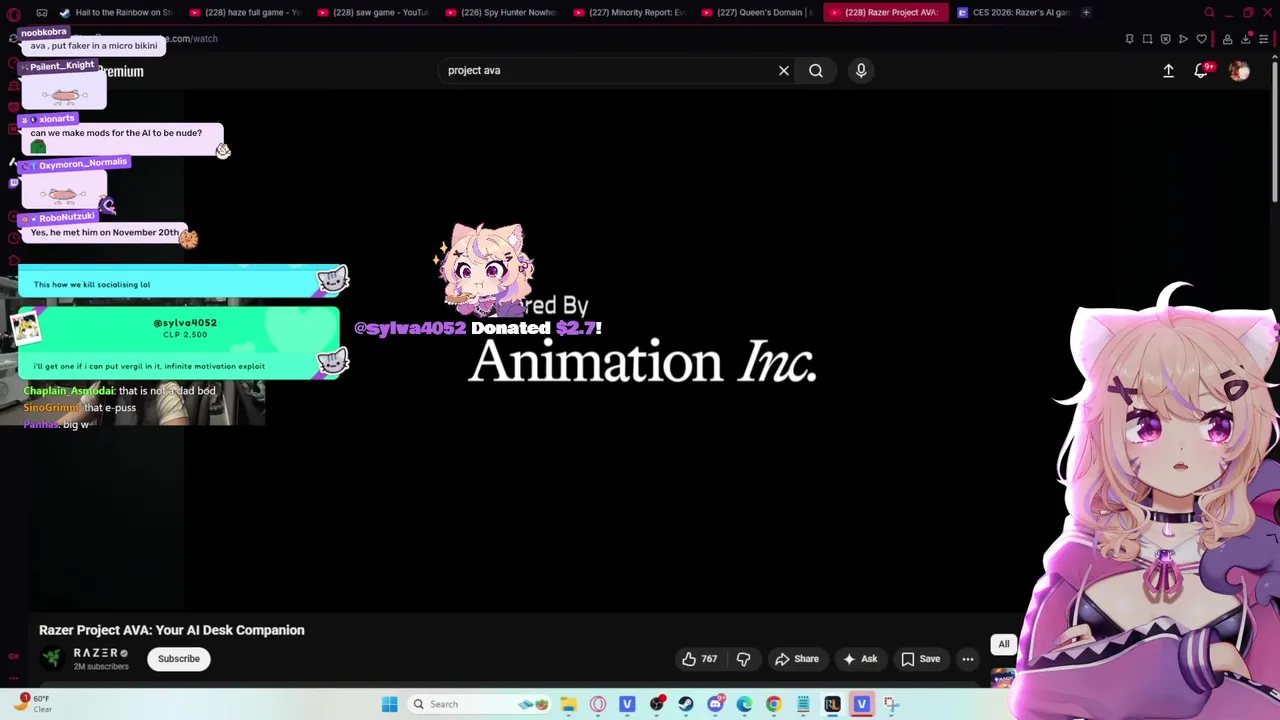
Task: Open Opera snapshot capture tool icon
Action: point(1147,39)
